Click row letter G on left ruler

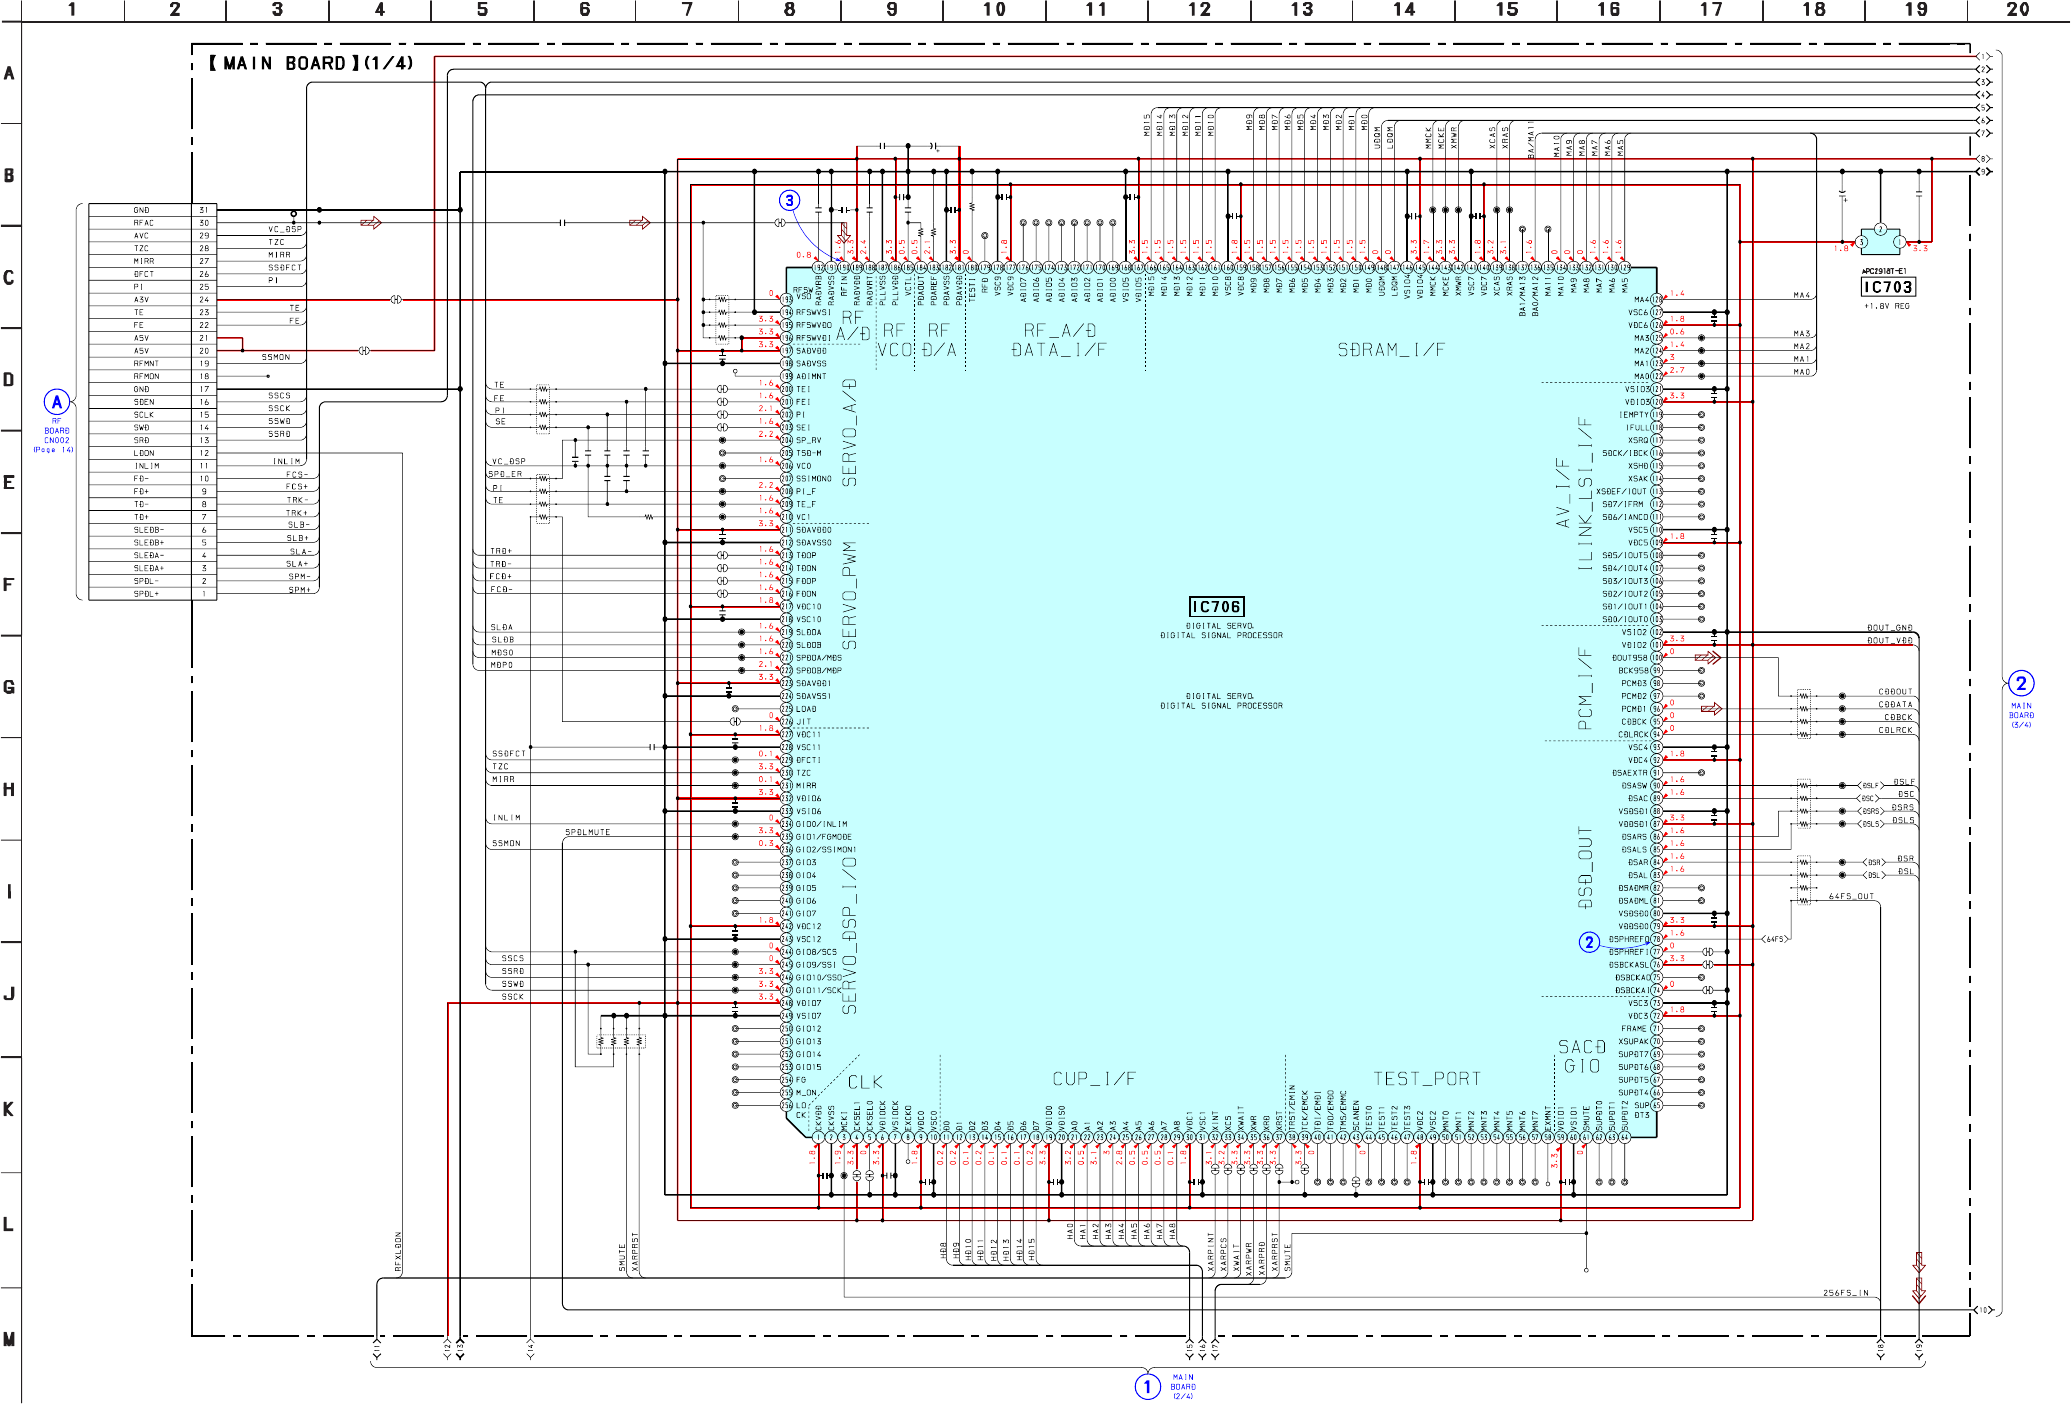(x=9, y=687)
